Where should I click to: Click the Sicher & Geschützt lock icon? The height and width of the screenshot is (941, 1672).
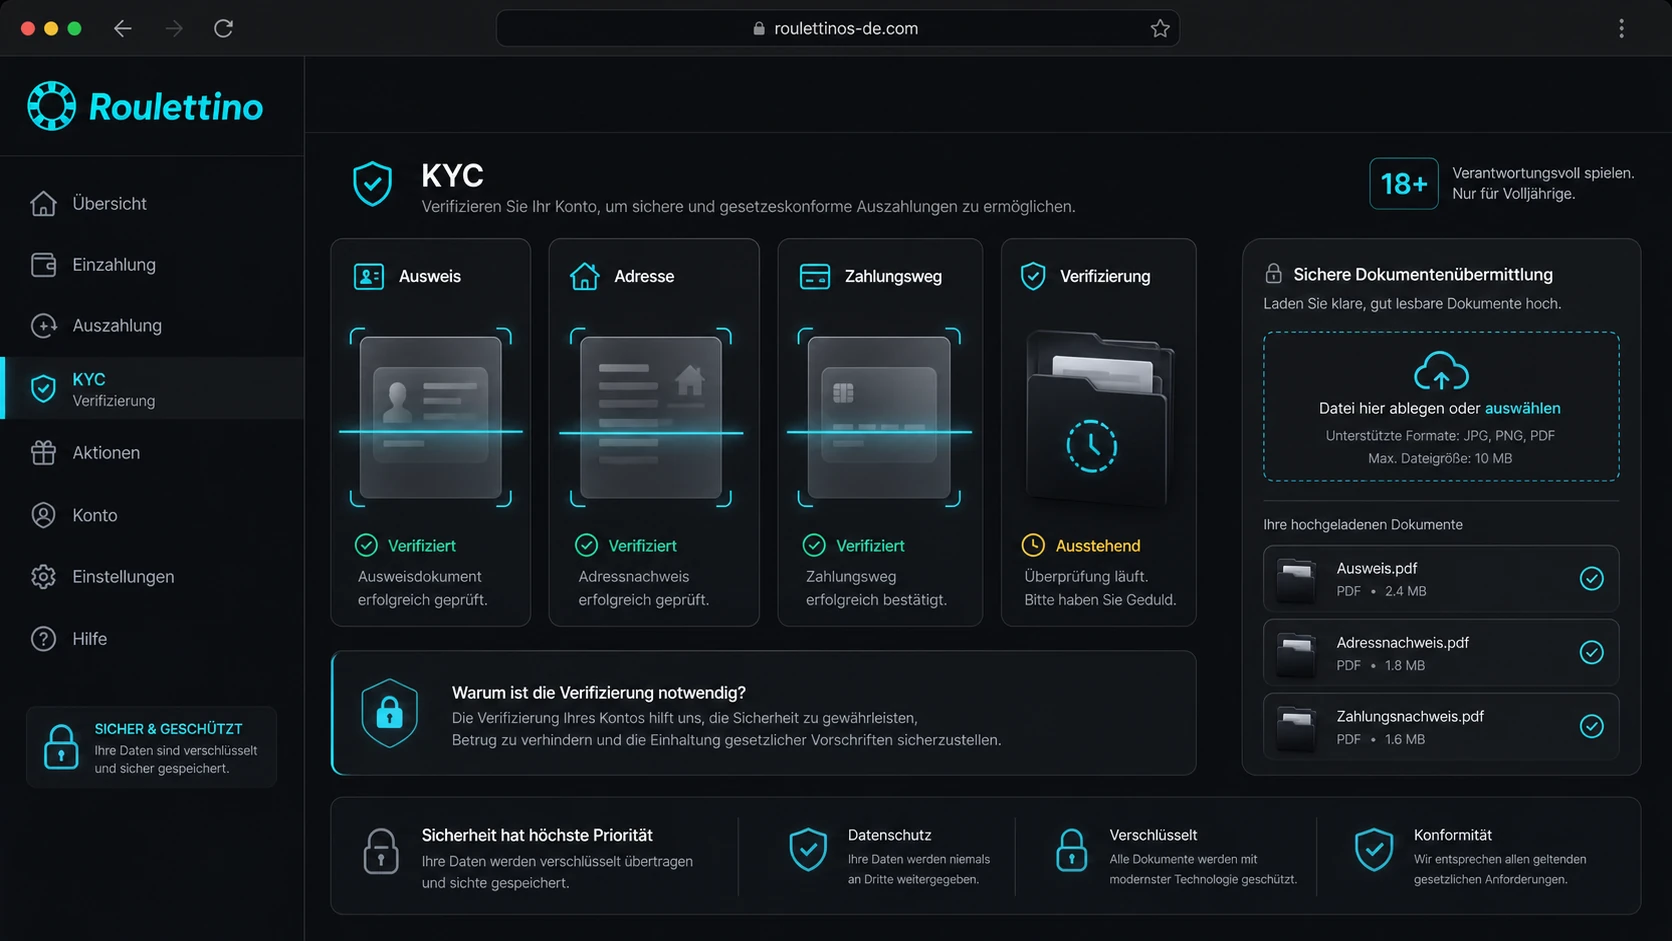click(x=61, y=747)
